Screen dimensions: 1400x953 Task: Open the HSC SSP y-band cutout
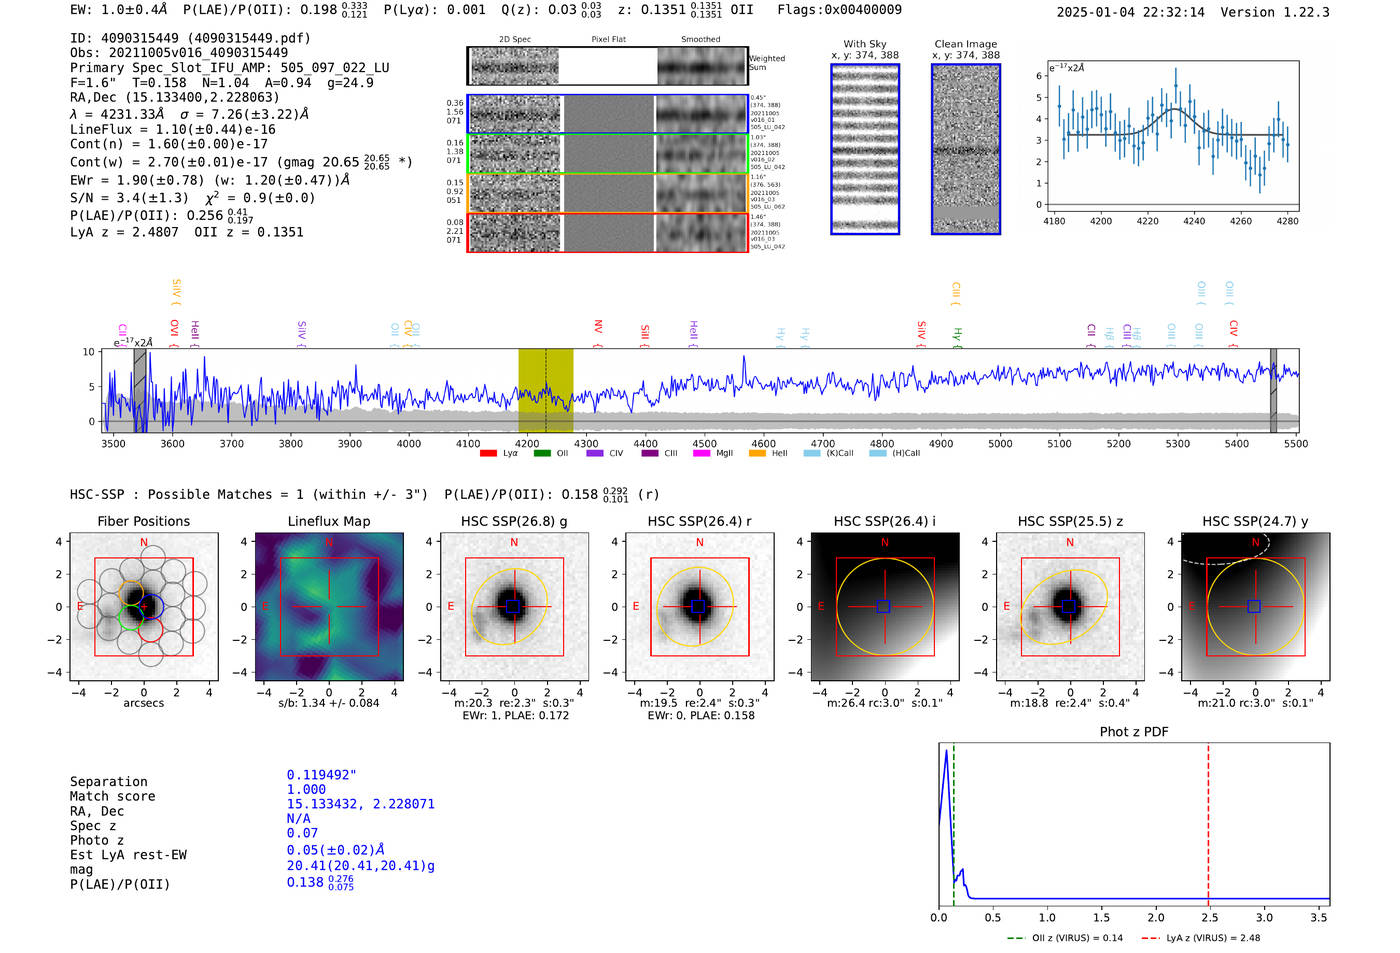pos(1255,607)
